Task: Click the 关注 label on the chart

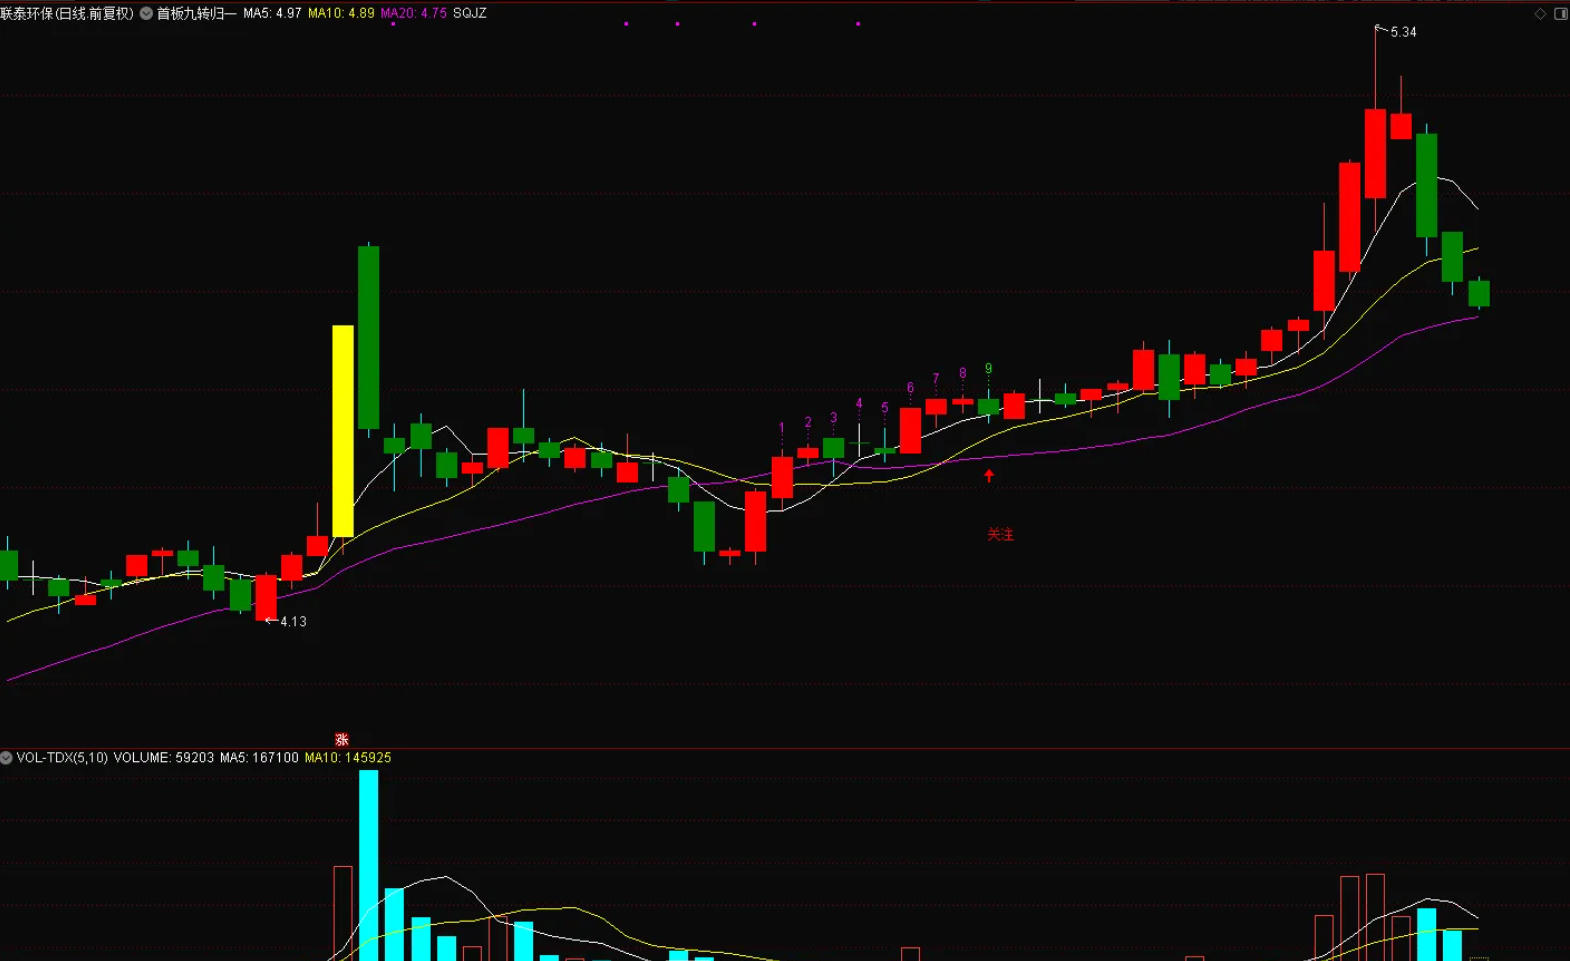Action: click(x=1000, y=535)
